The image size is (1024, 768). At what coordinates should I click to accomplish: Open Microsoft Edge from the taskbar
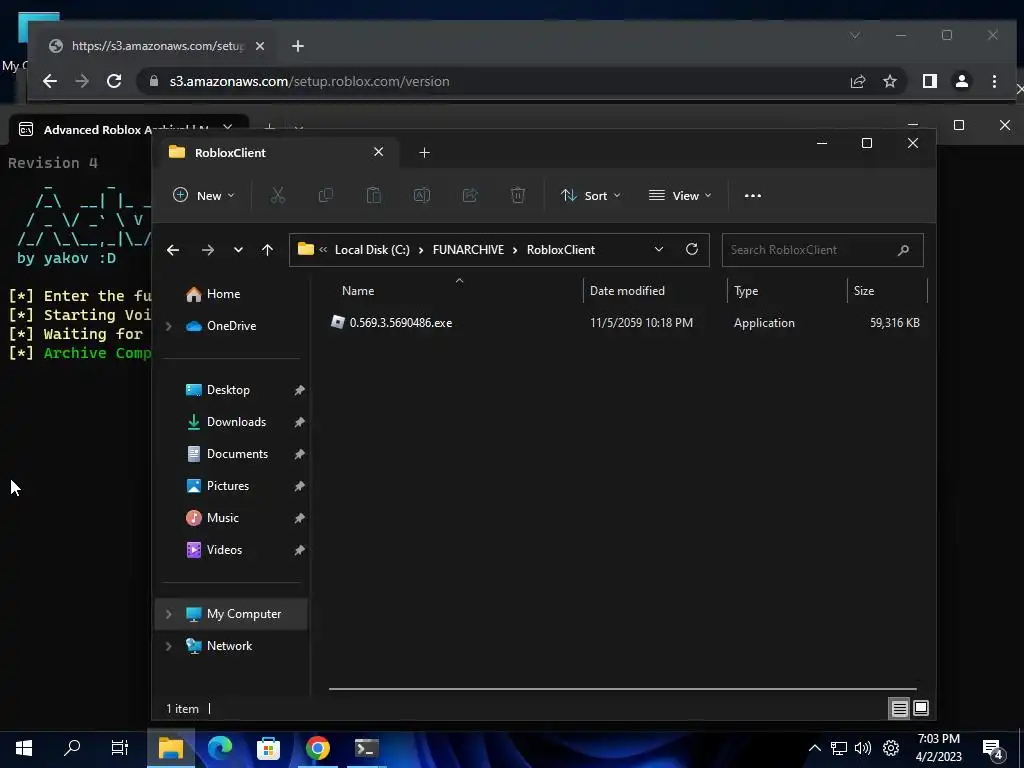220,748
